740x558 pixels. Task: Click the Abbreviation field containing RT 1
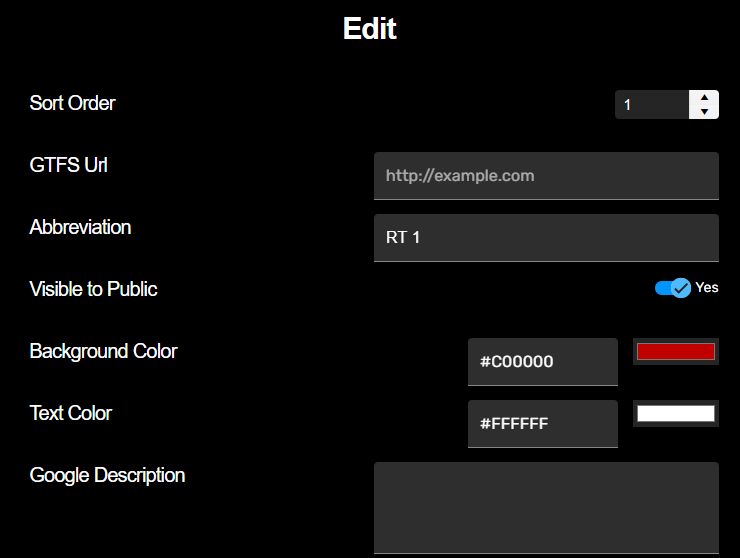pos(546,238)
